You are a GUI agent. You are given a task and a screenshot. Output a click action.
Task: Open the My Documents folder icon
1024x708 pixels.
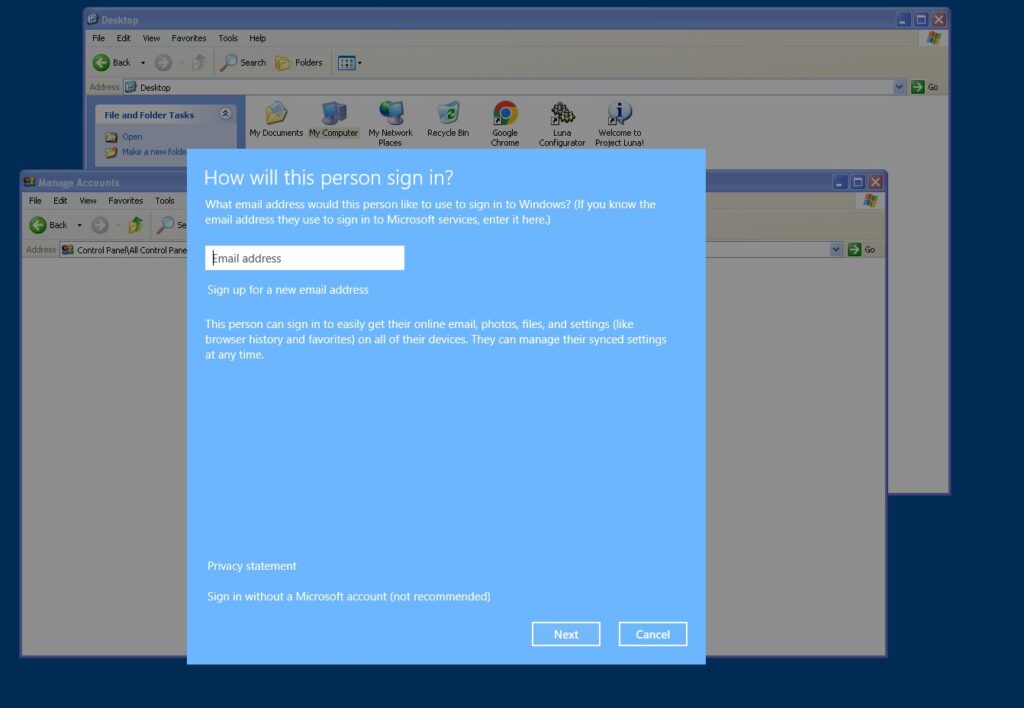pos(276,114)
